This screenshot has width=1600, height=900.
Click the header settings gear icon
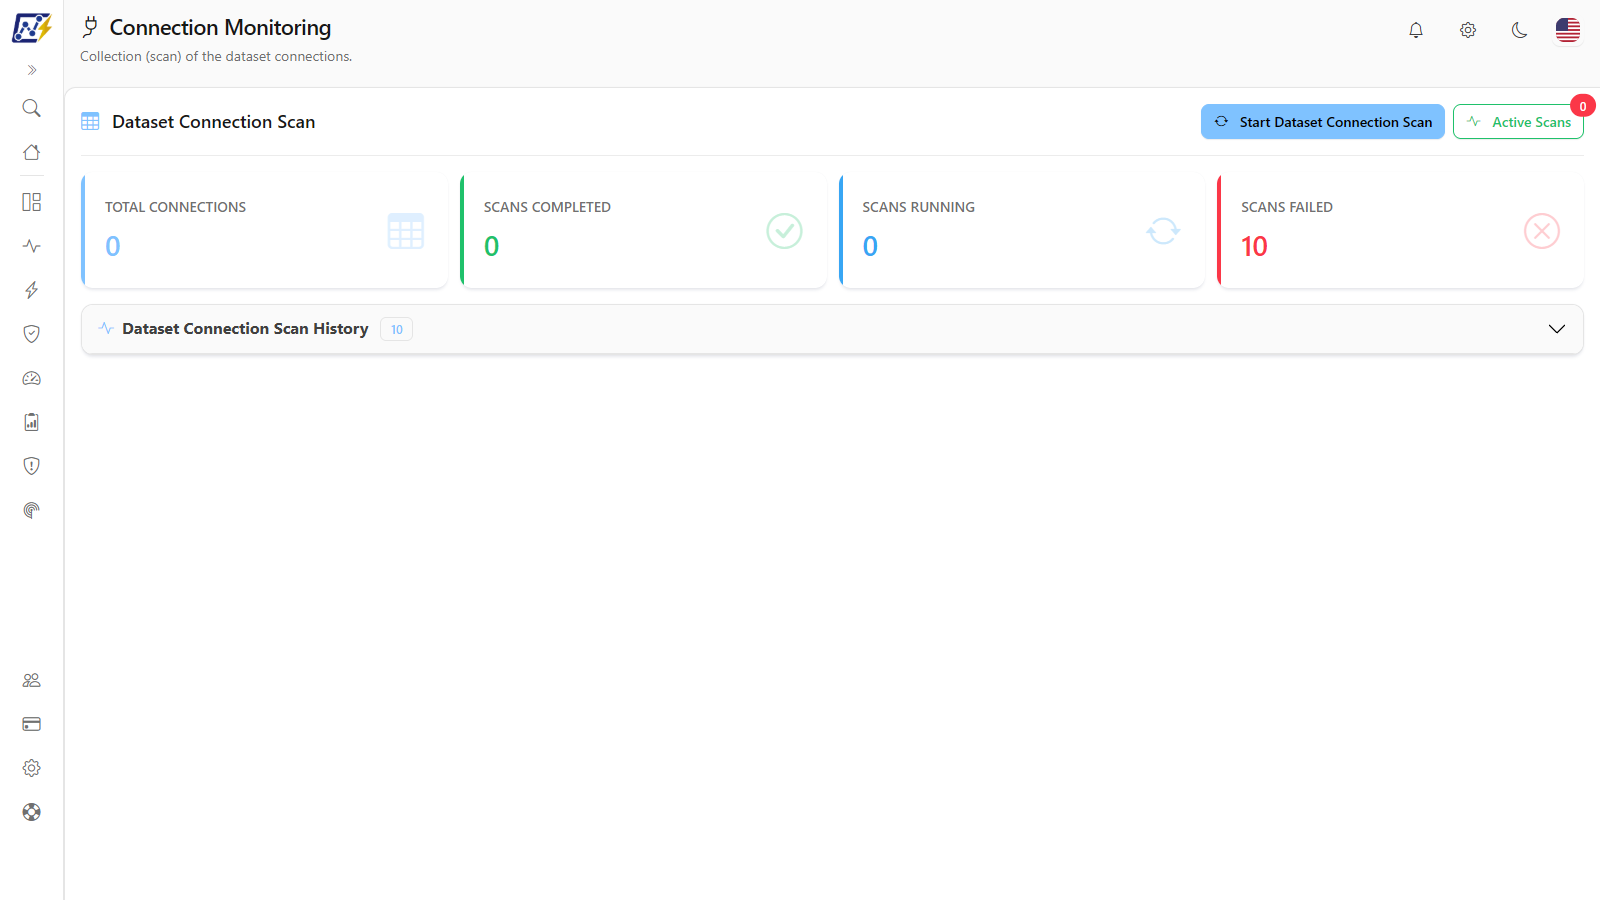point(1468,30)
